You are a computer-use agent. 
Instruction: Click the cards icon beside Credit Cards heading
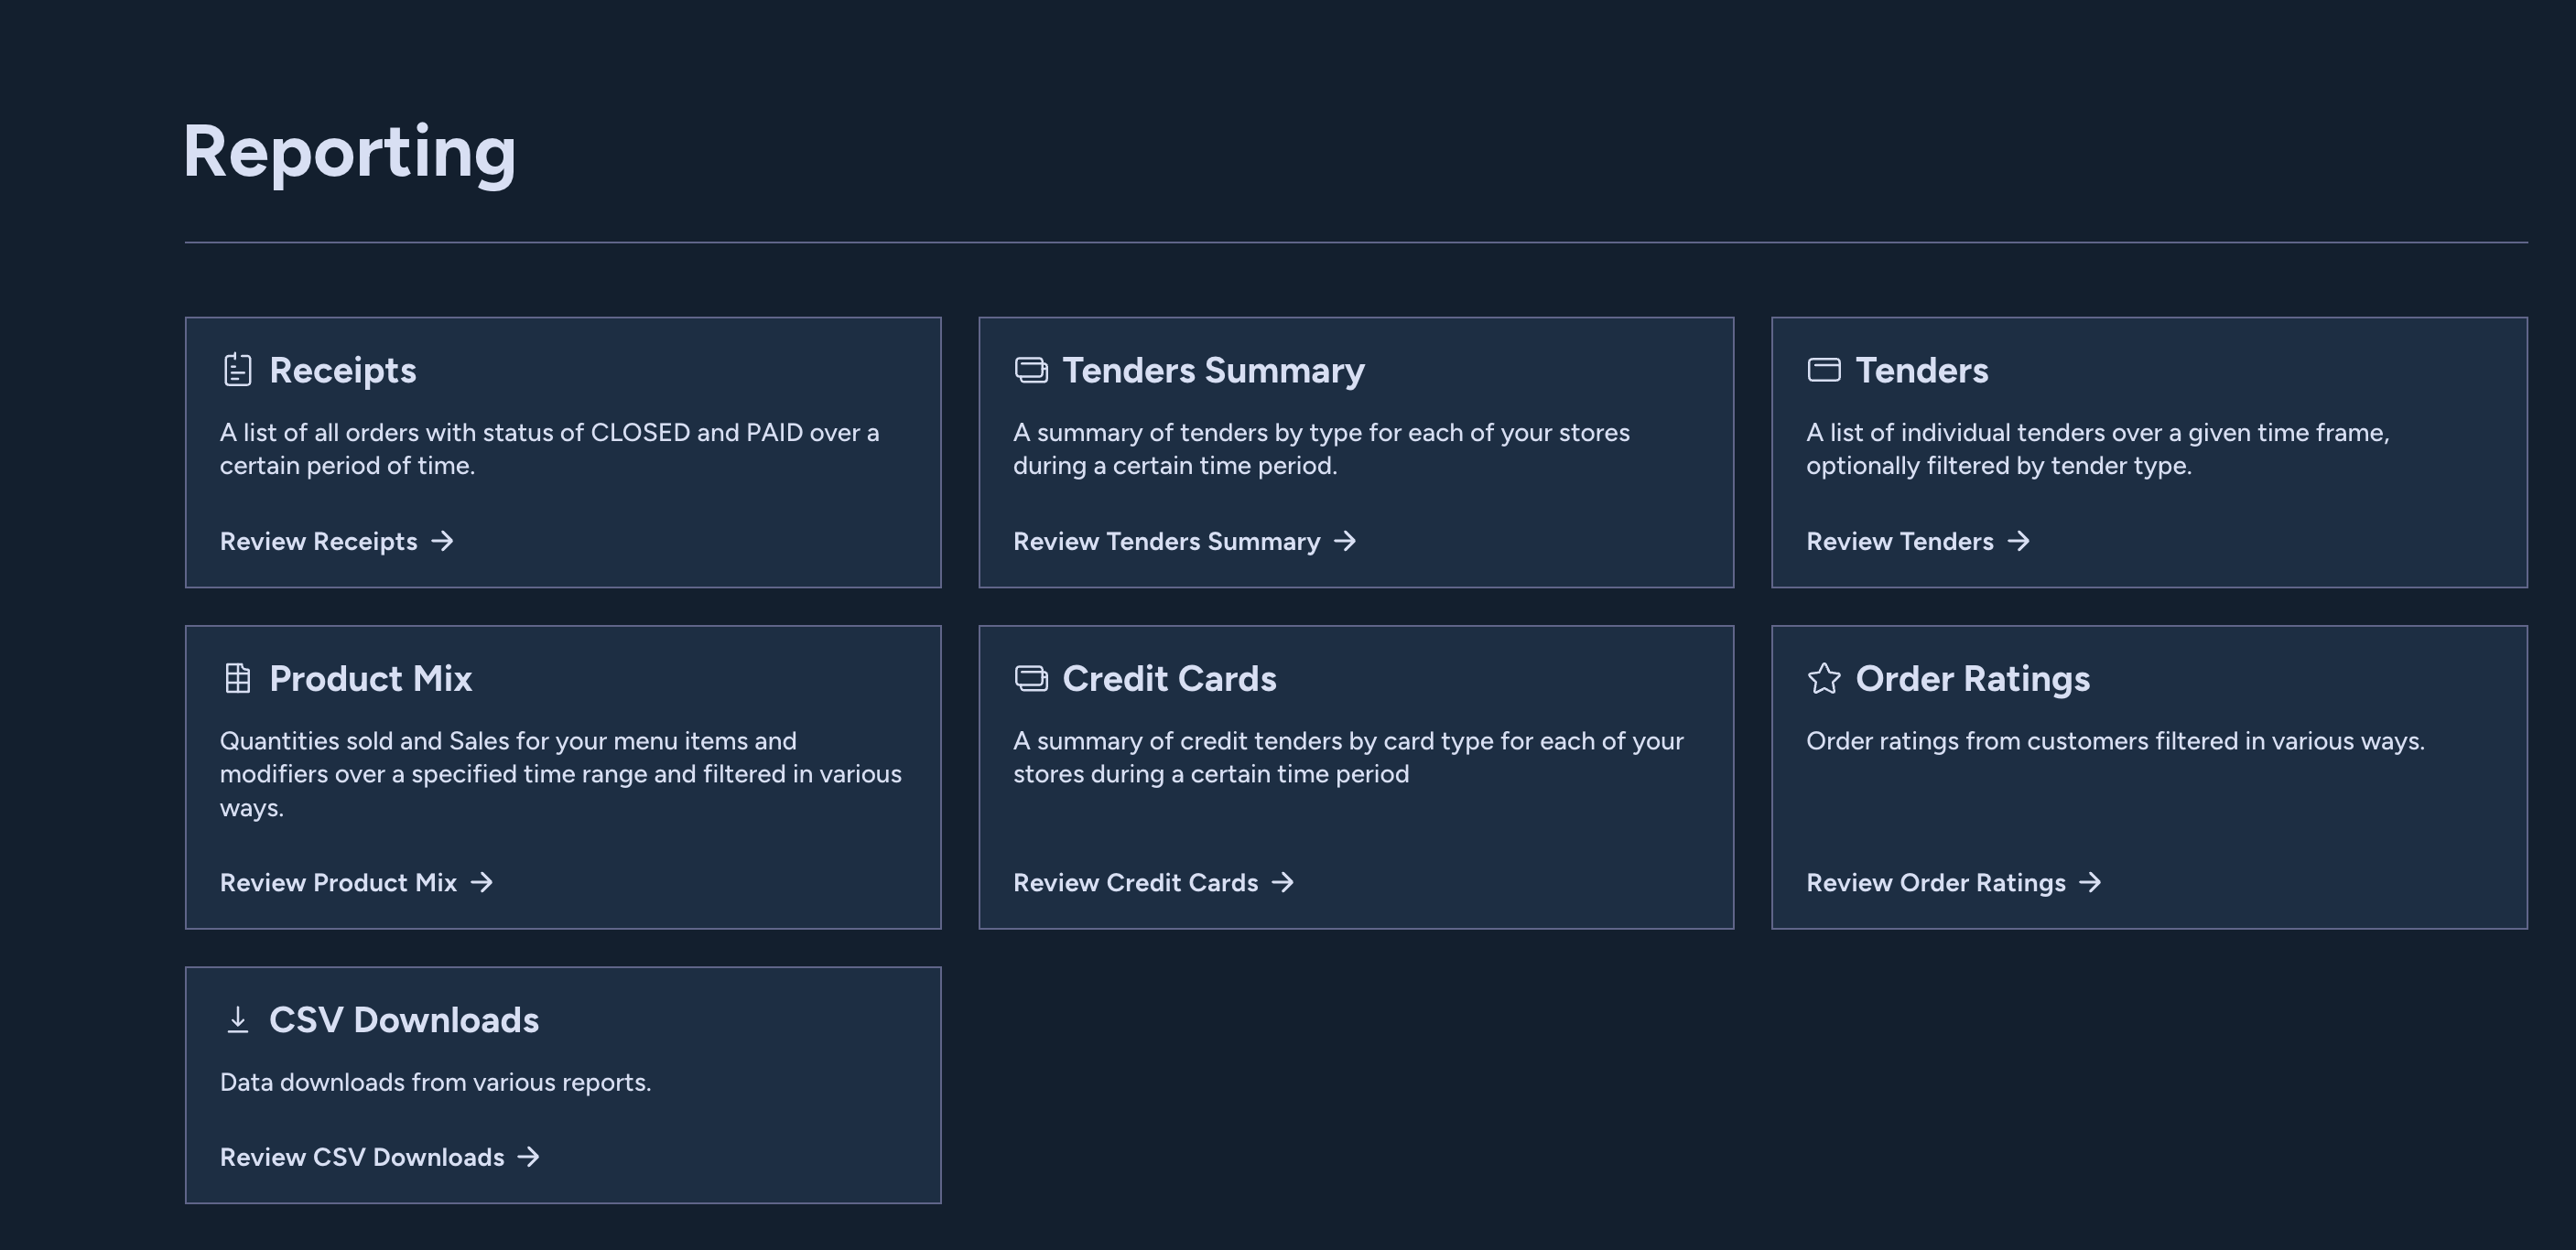(1031, 678)
